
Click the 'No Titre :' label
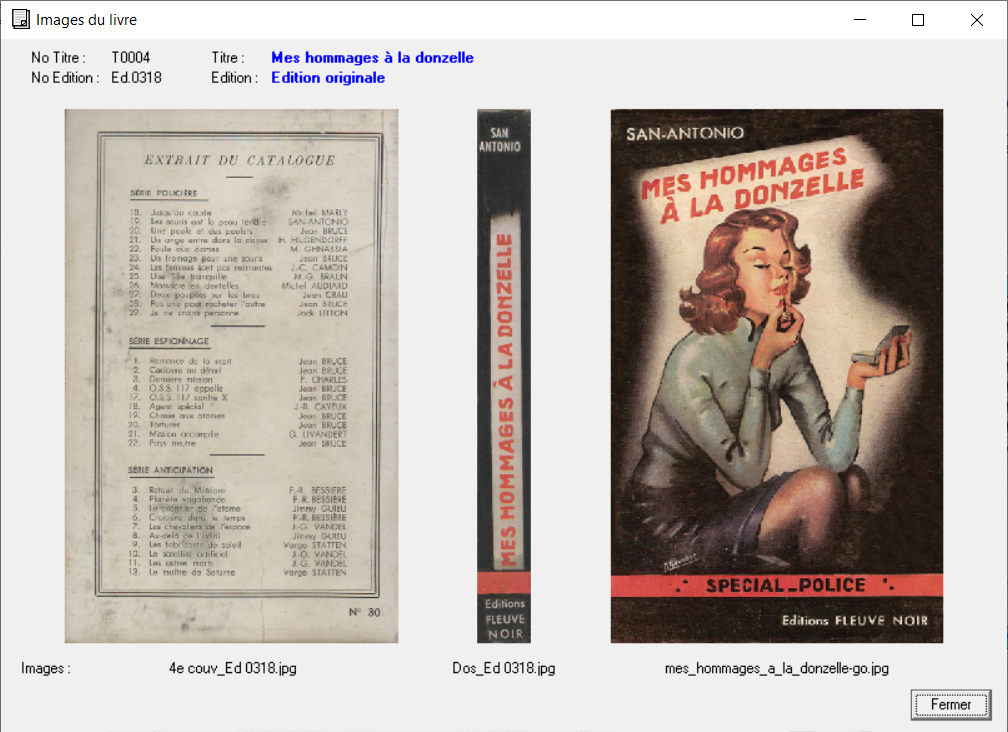click(58, 58)
